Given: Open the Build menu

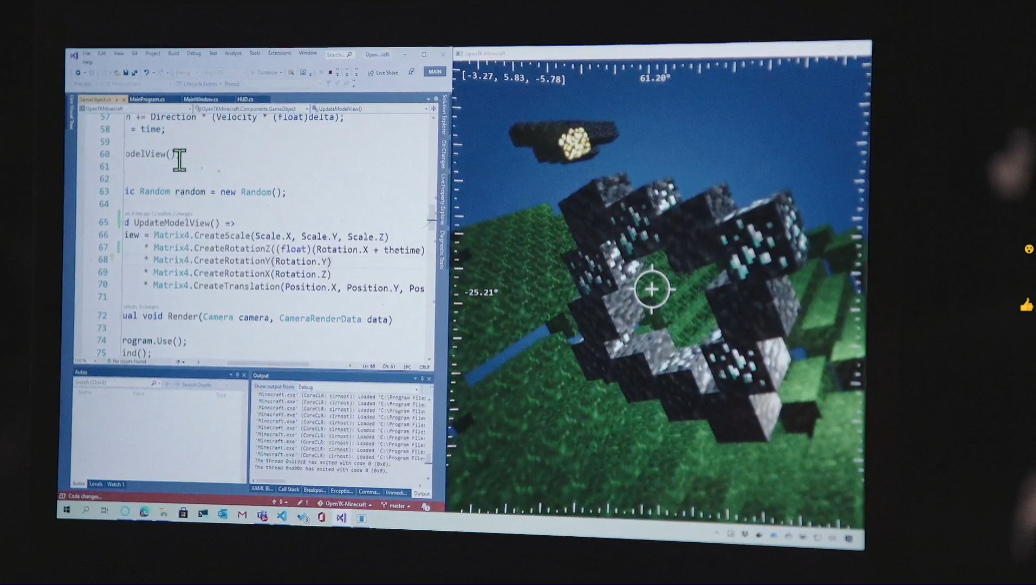Looking at the screenshot, I should [x=174, y=54].
